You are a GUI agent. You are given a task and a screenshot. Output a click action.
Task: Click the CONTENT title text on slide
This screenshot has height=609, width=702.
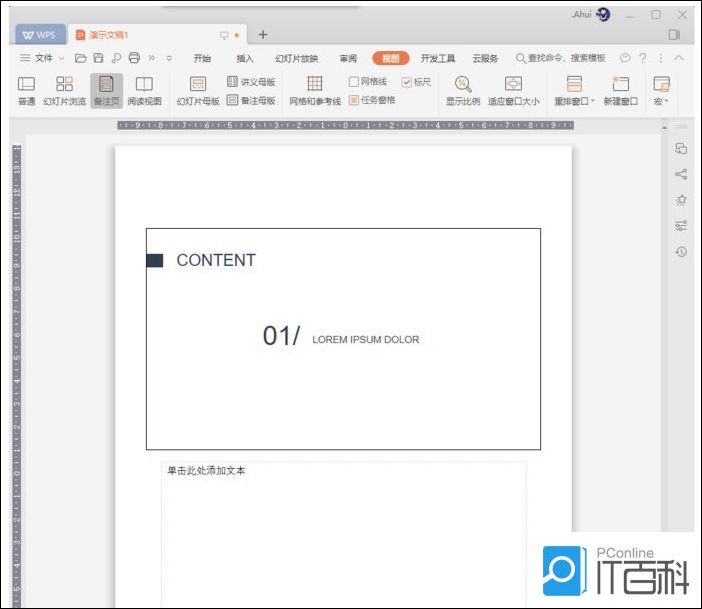216,260
